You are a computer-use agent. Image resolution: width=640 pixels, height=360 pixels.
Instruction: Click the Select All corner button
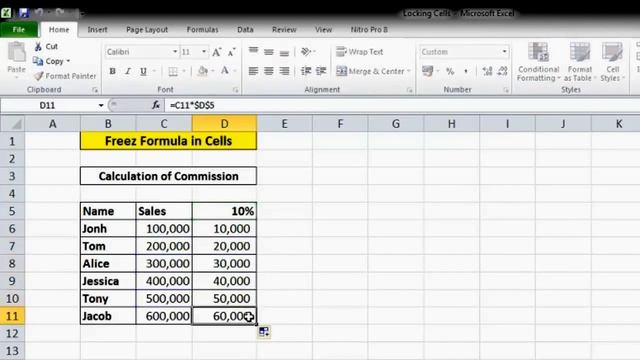pos(12,124)
